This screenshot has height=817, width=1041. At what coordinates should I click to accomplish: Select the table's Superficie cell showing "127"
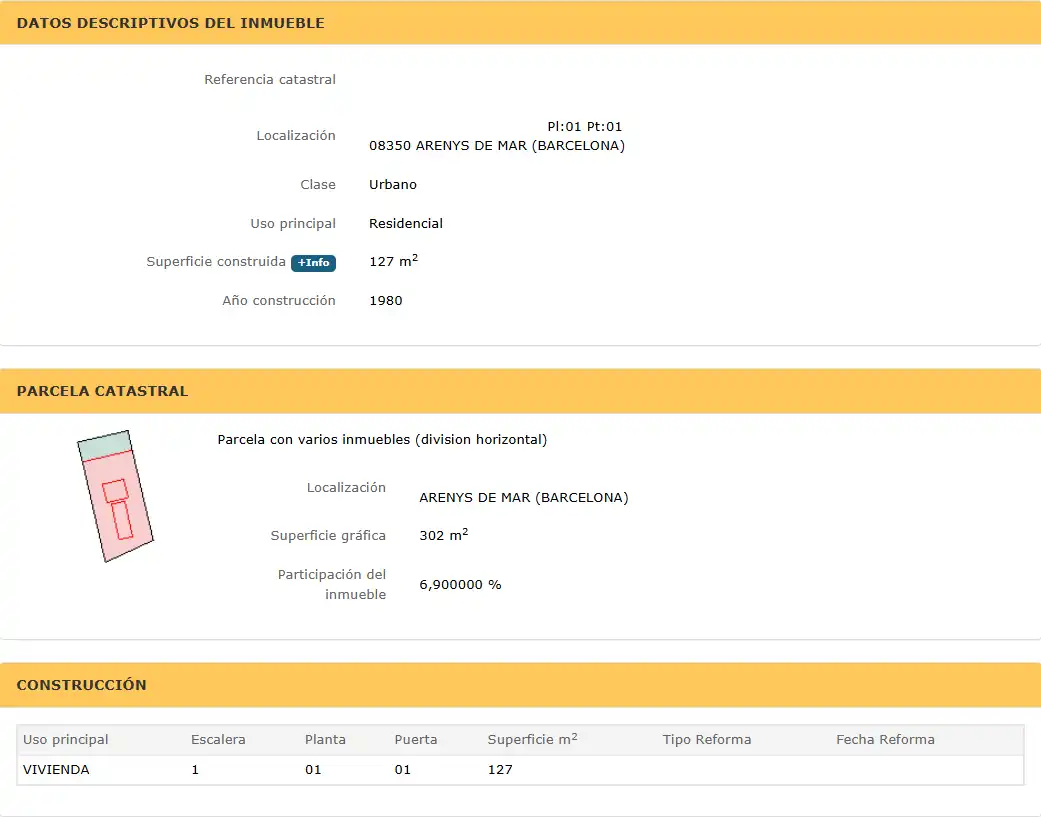pyautogui.click(x=500, y=770)
